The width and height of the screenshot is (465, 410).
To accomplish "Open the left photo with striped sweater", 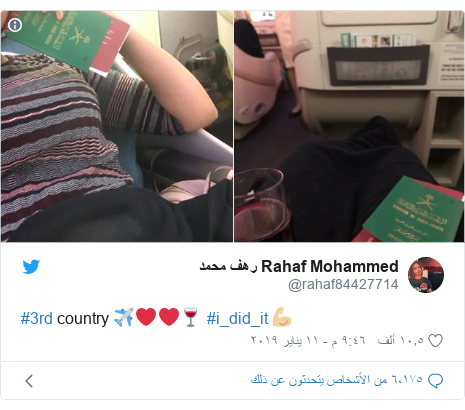I will click(117, 126).
